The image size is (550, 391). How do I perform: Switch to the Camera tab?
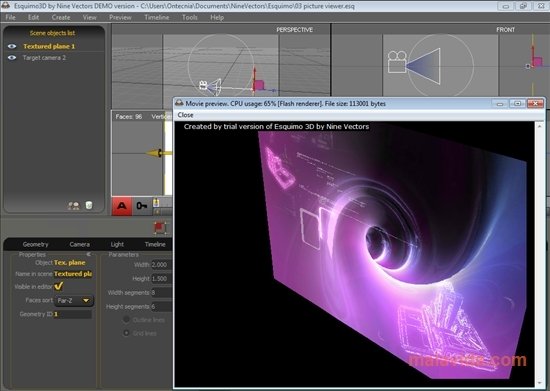coord(80,244)
